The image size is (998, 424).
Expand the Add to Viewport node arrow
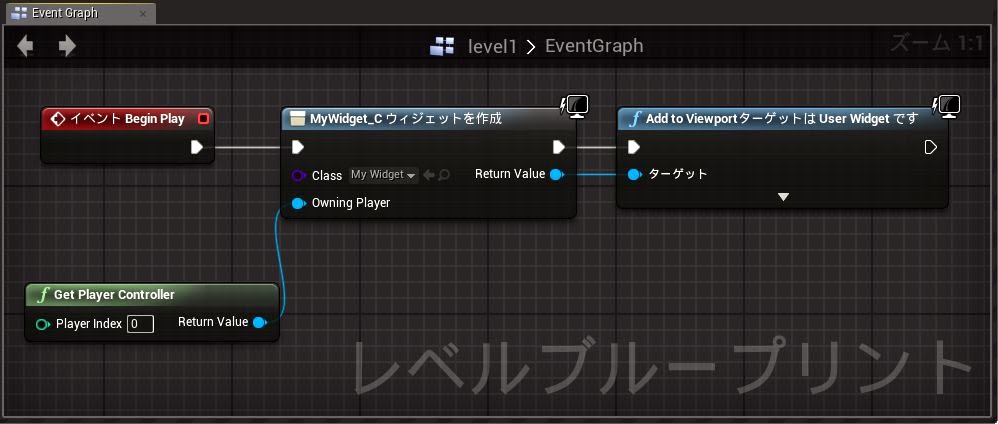783,197
